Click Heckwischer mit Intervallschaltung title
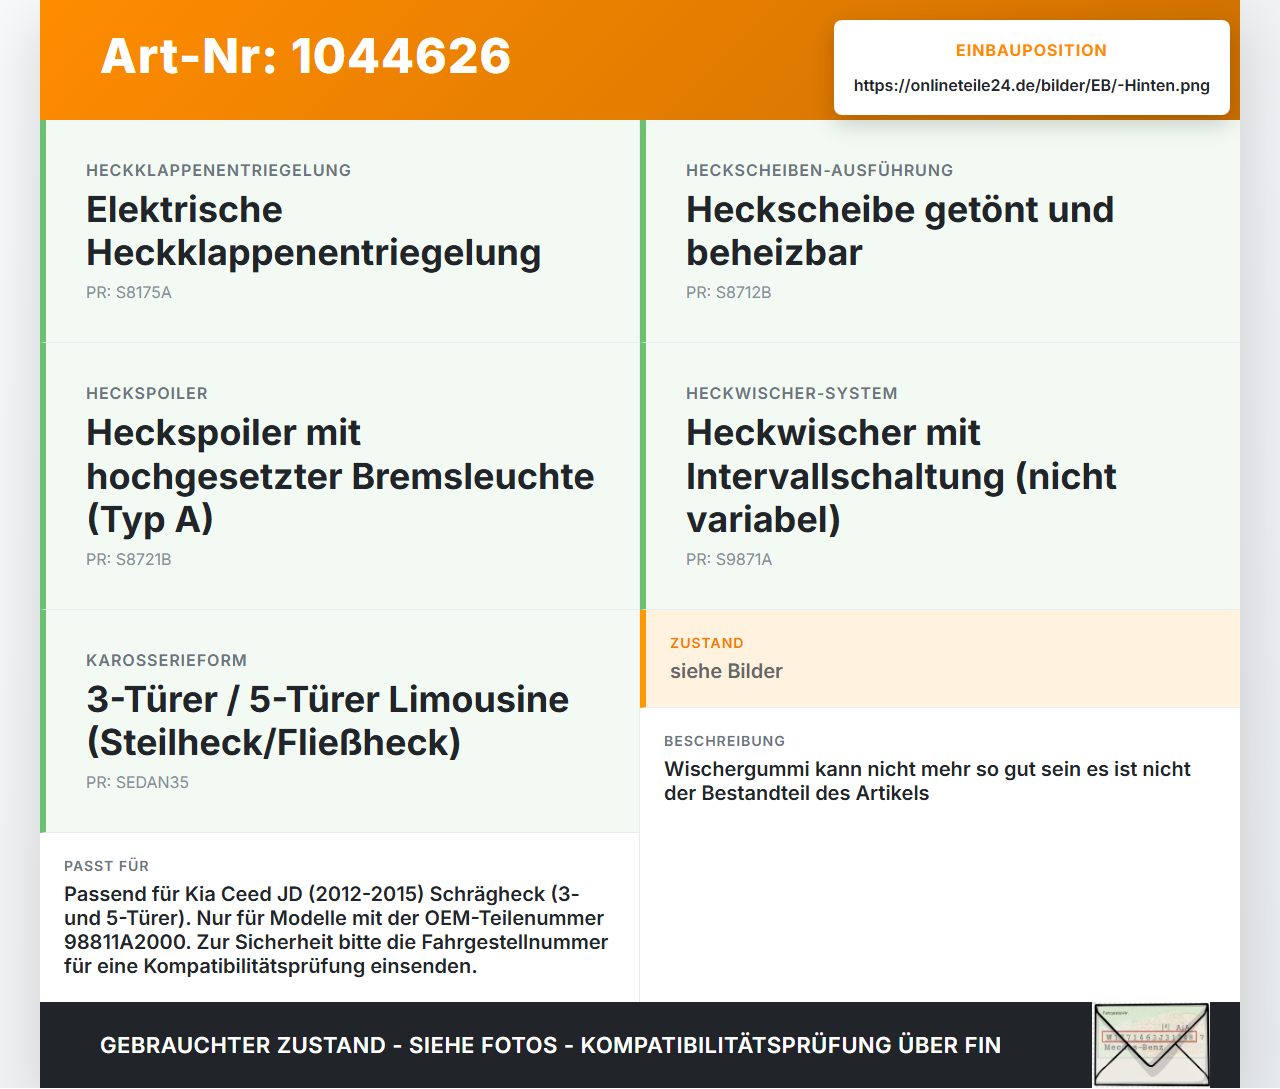The width and height of the screenshot is (1280, 1089). [901, 476]
